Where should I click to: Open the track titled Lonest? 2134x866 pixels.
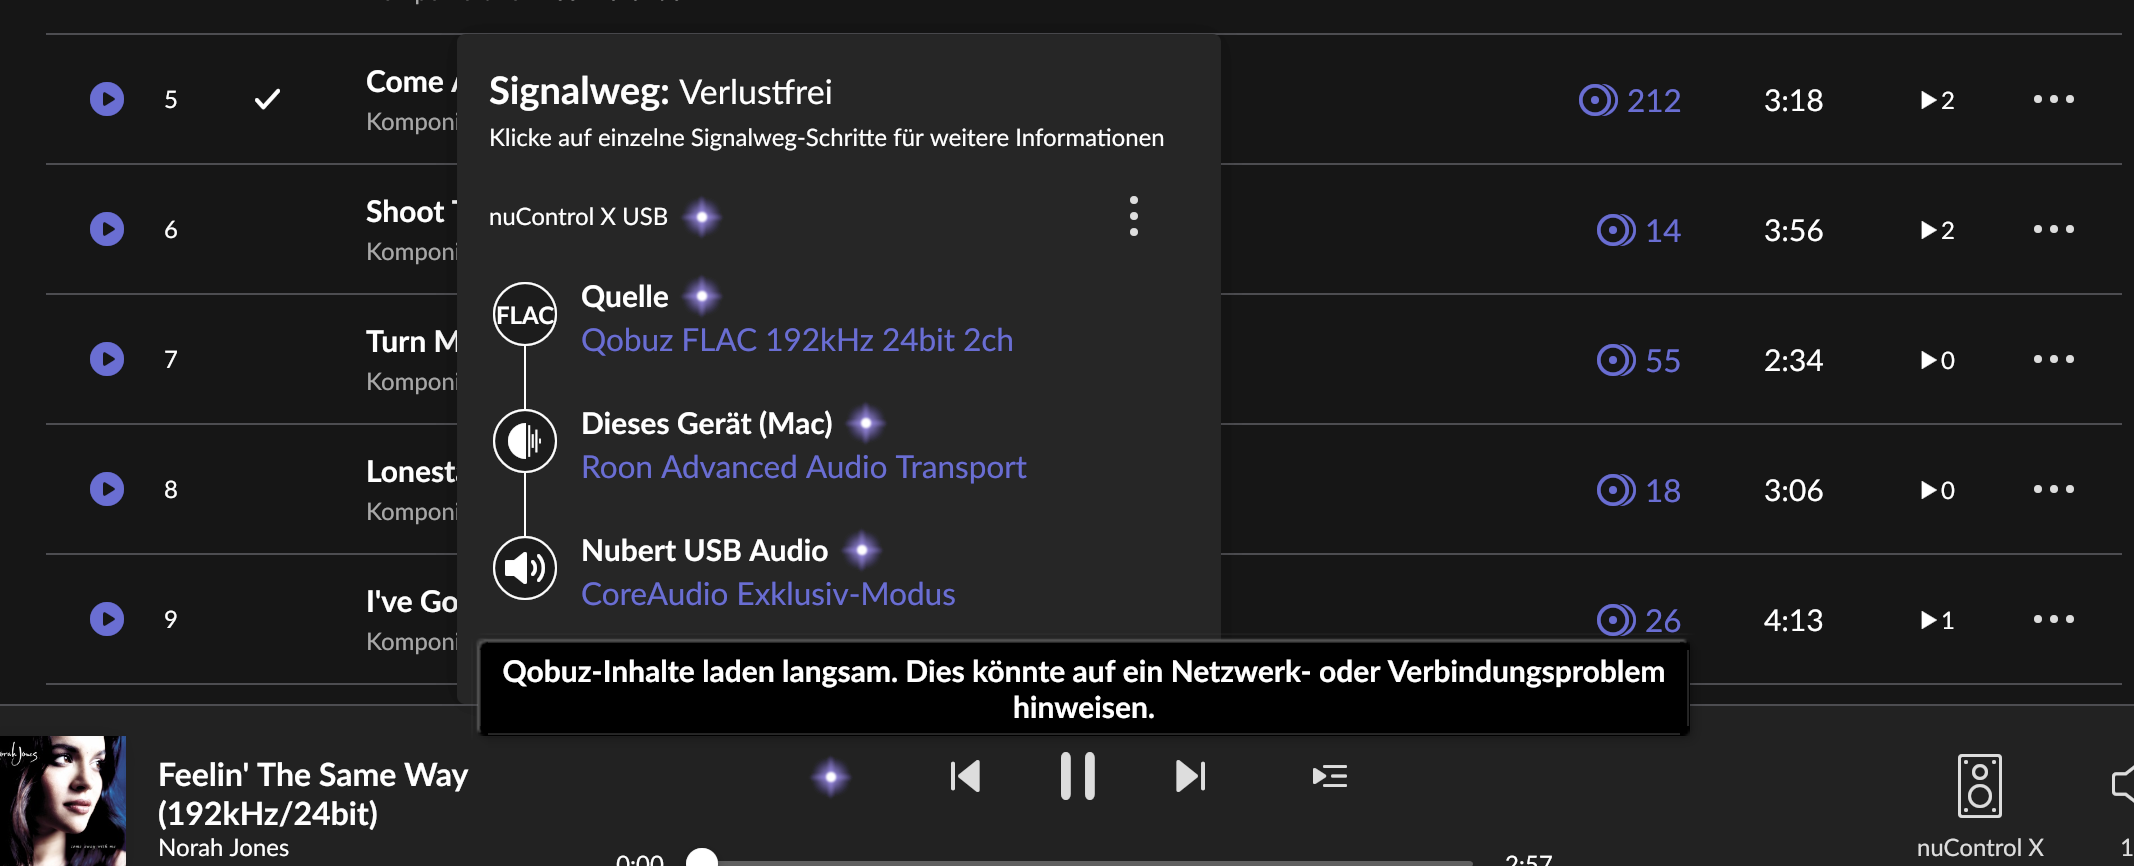[411, 471]
